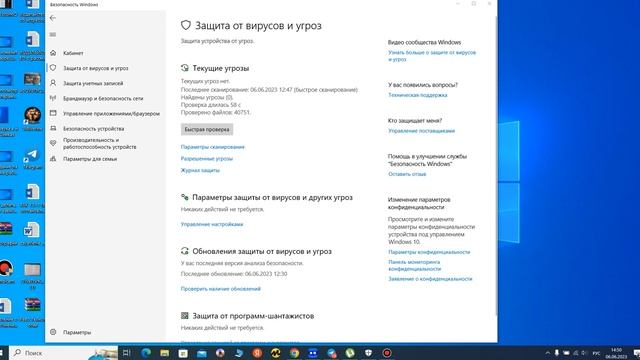
Task: Open Техническая поддержка link
Action: click(x=418, y=95)
